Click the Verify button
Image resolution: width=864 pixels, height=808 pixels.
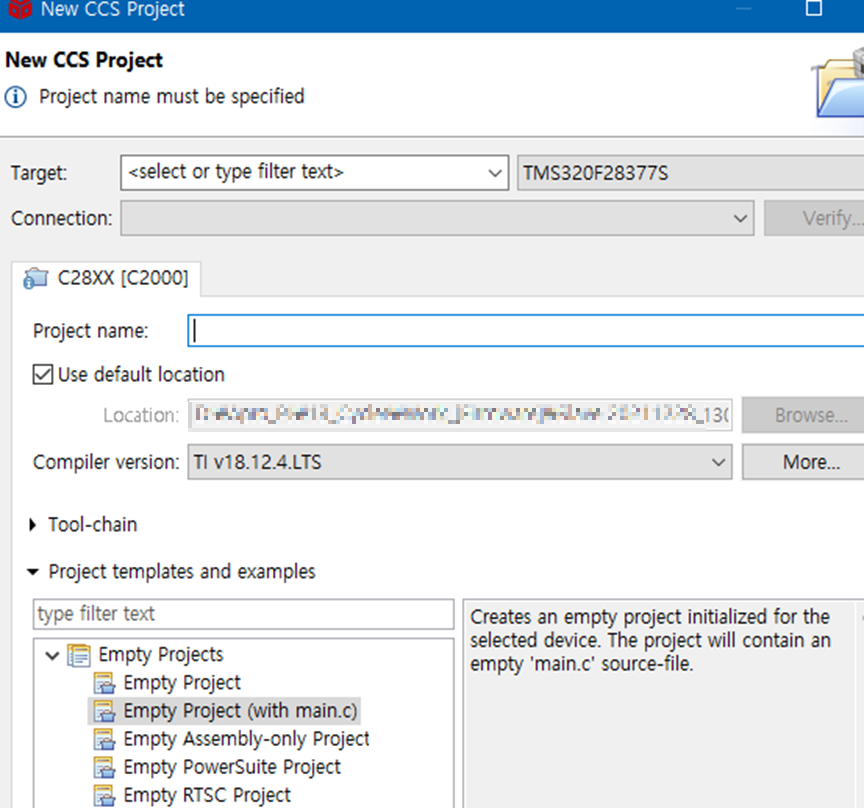point(814,218)
